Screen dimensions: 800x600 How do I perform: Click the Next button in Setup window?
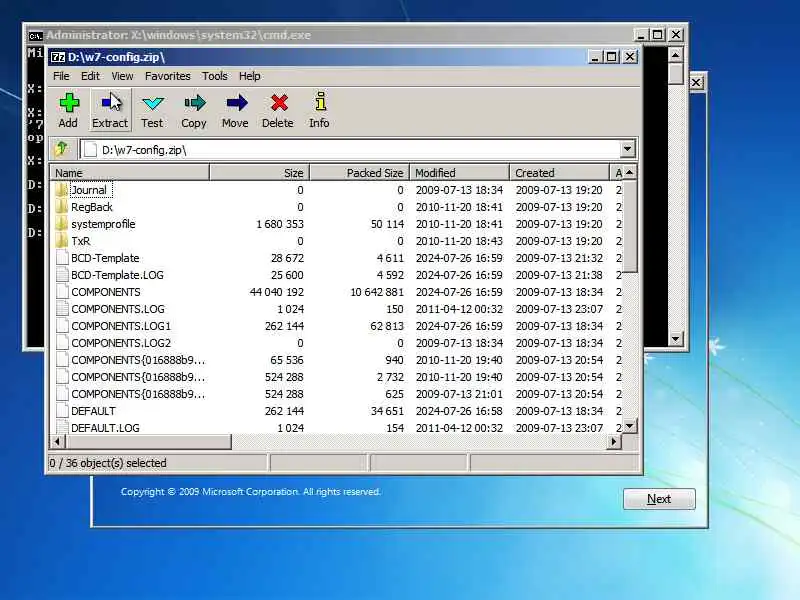pos(659,499)
